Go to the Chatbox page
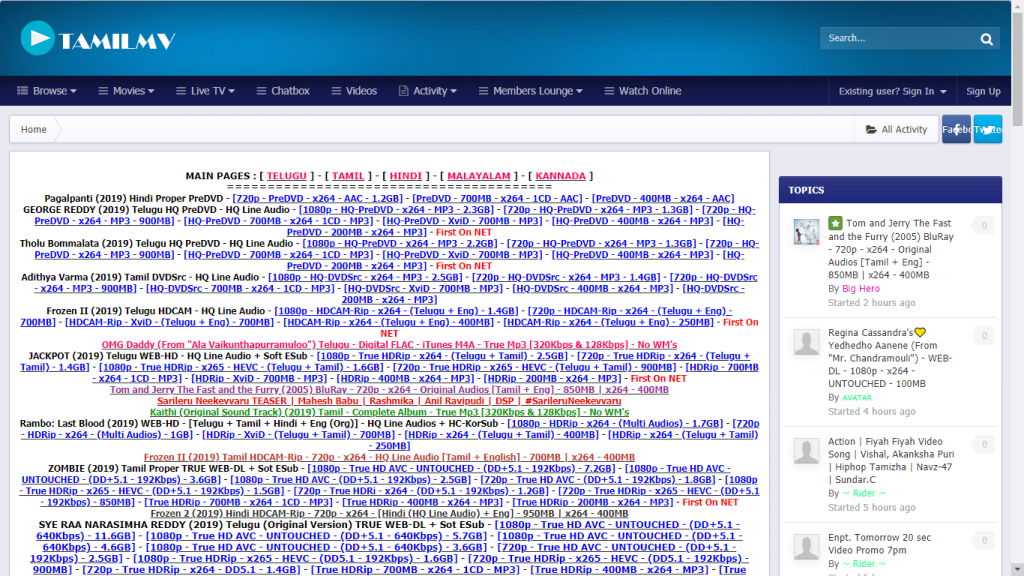 coord(283,91)
